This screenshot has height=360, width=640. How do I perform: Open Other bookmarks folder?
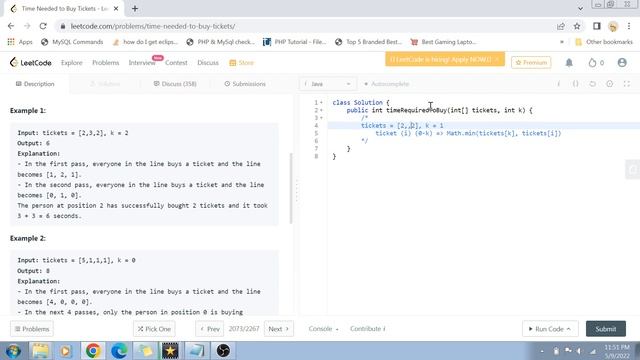pos(604,42)
